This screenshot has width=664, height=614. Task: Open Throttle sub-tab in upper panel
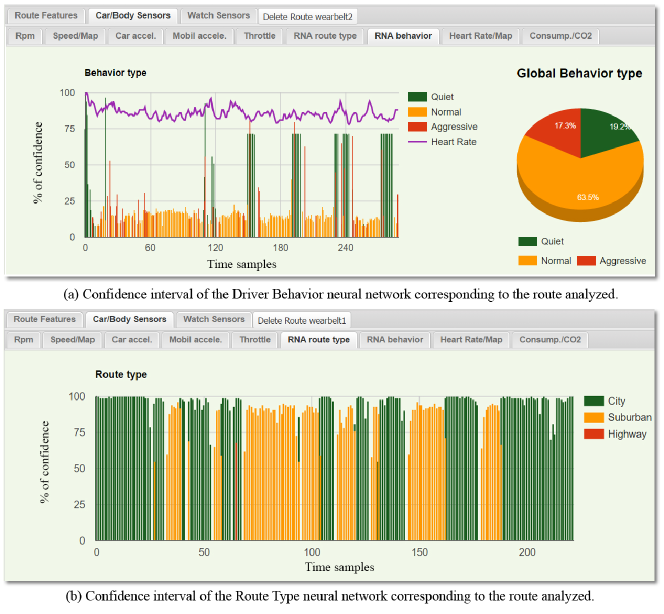[x=260, y=36]
